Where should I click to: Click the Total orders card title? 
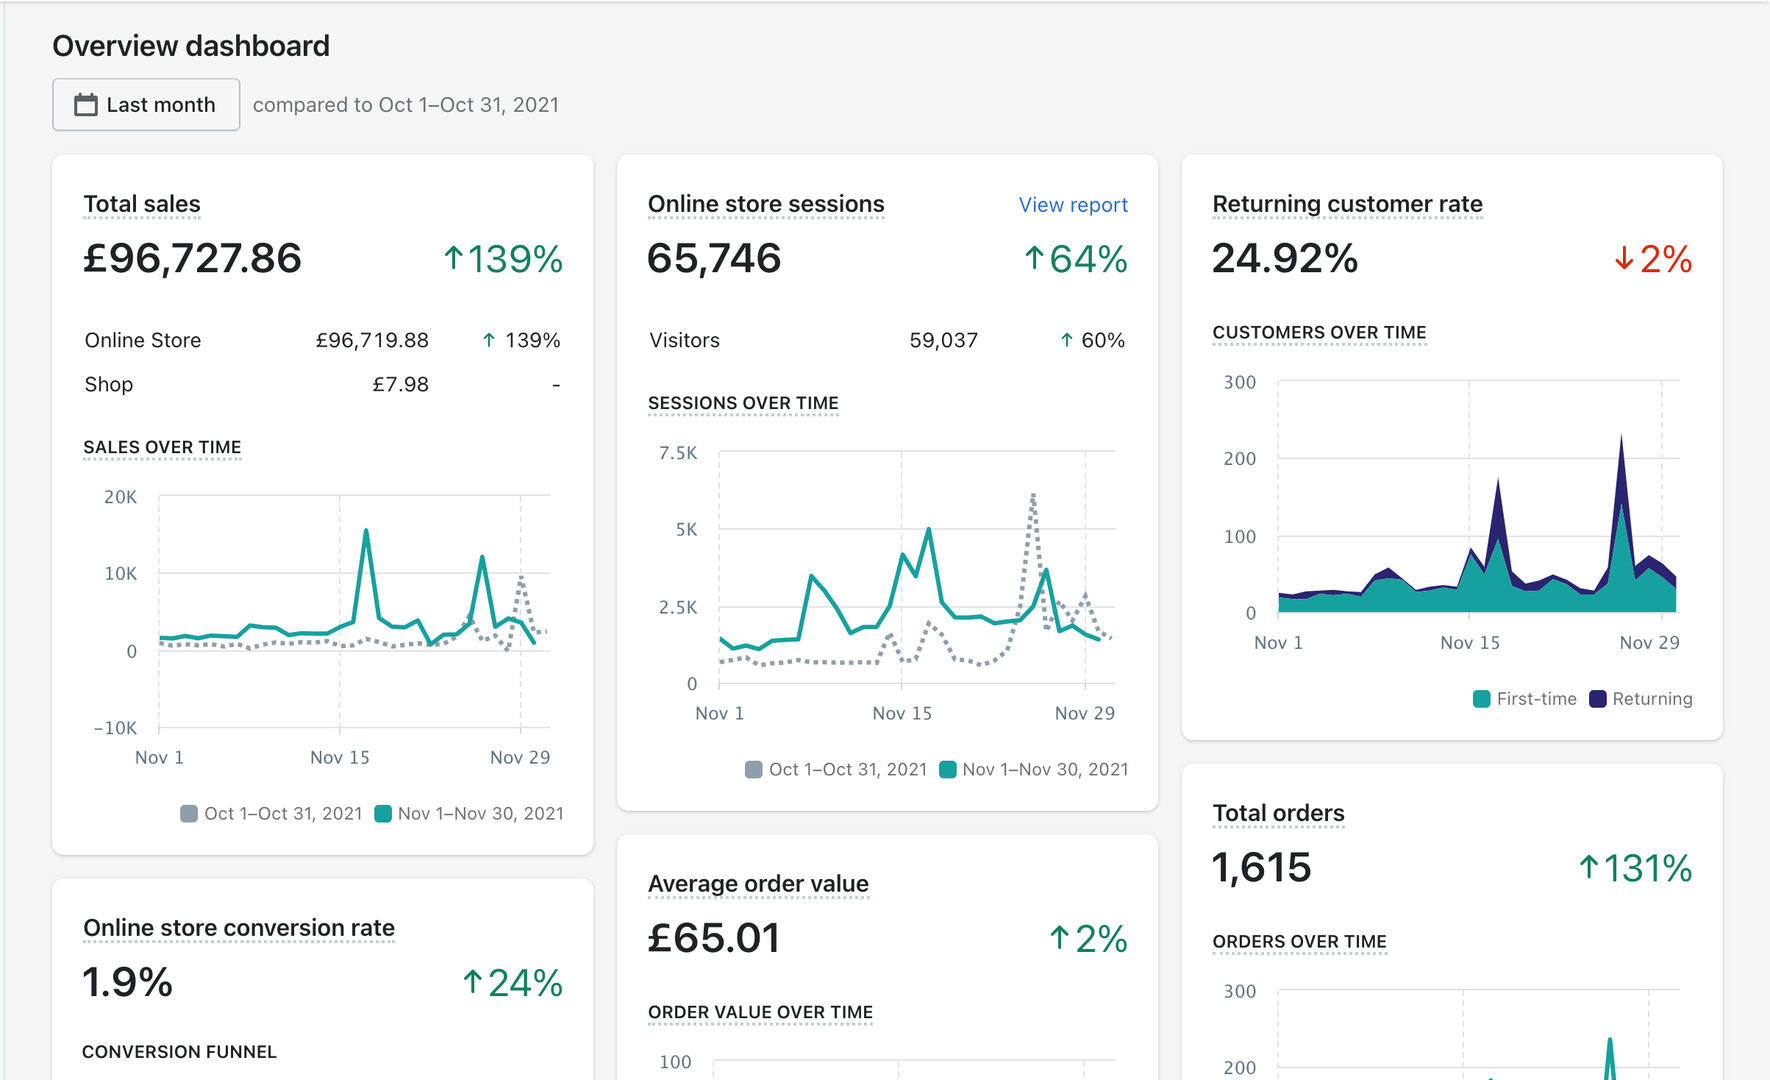tap(1278, 813)
